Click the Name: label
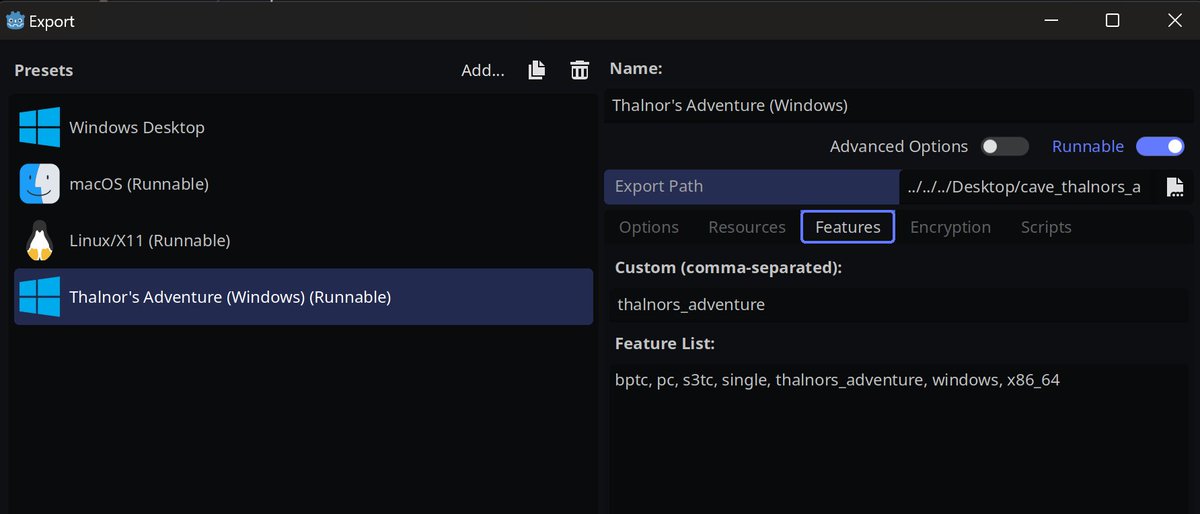Viewport: 1200px width, 514px height. pos(636,69)
